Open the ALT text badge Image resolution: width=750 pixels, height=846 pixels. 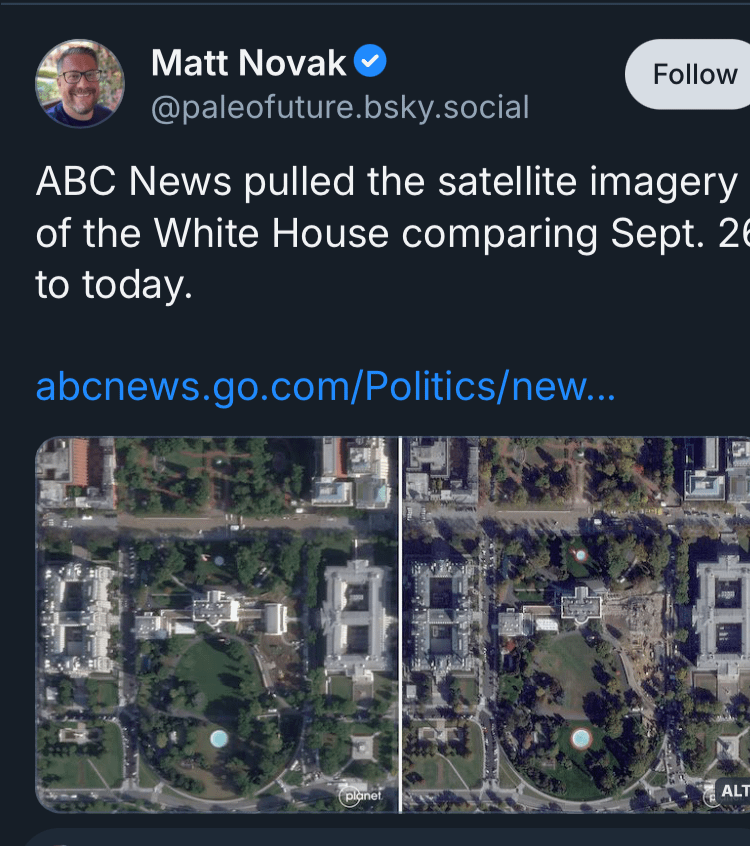733,791
